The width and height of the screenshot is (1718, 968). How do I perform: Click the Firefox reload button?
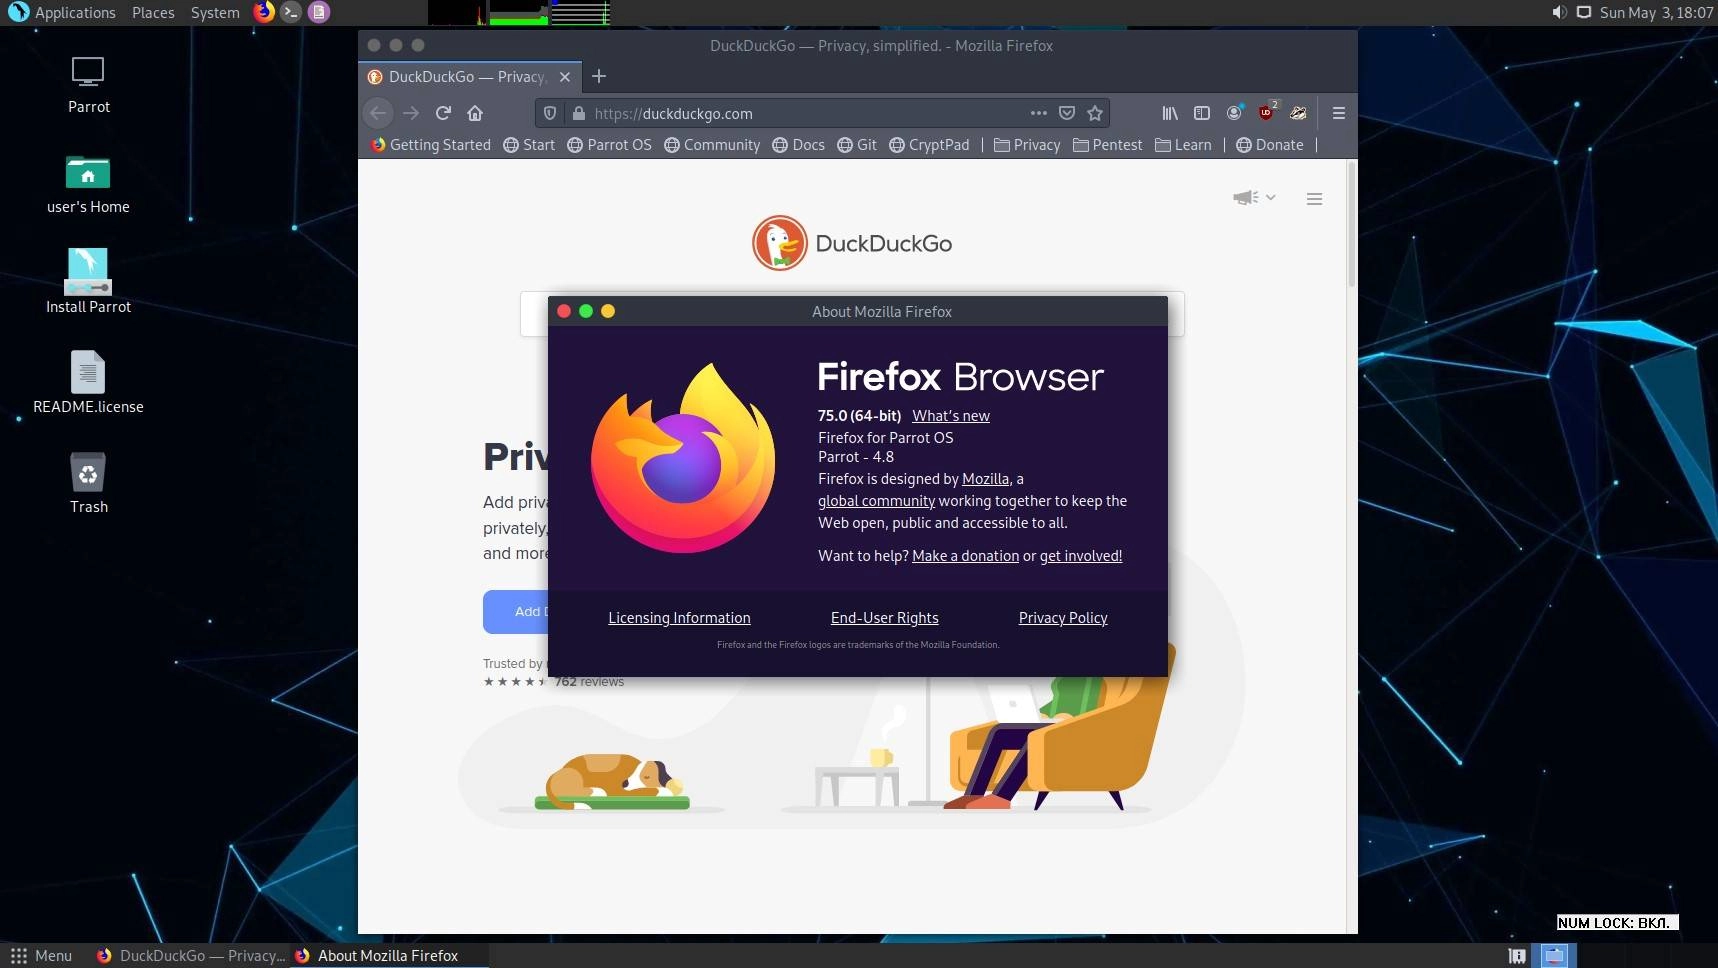click(x=443, y=113)
